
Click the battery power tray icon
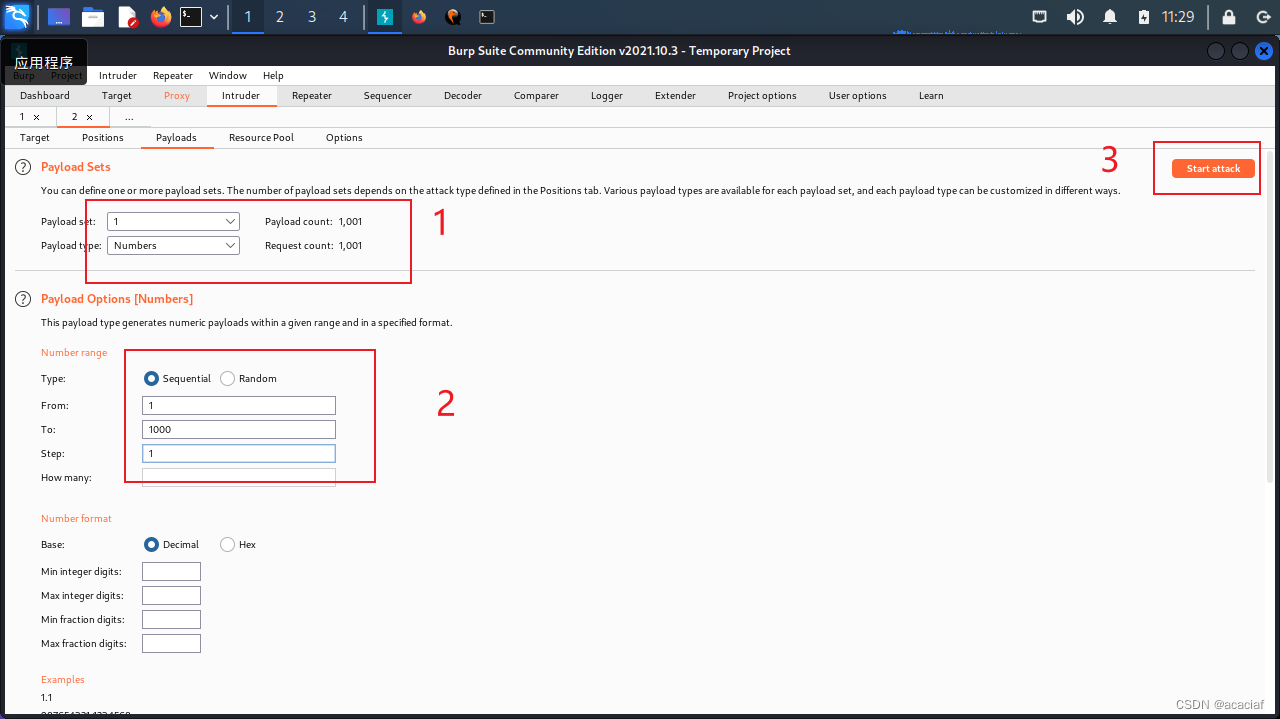pyautogui.click(x=1144, y=17)
